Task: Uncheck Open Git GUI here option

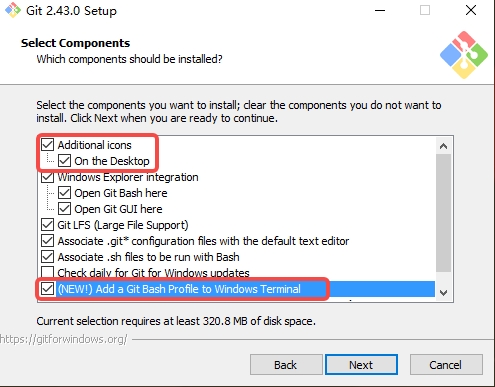Action: (64, 209)
